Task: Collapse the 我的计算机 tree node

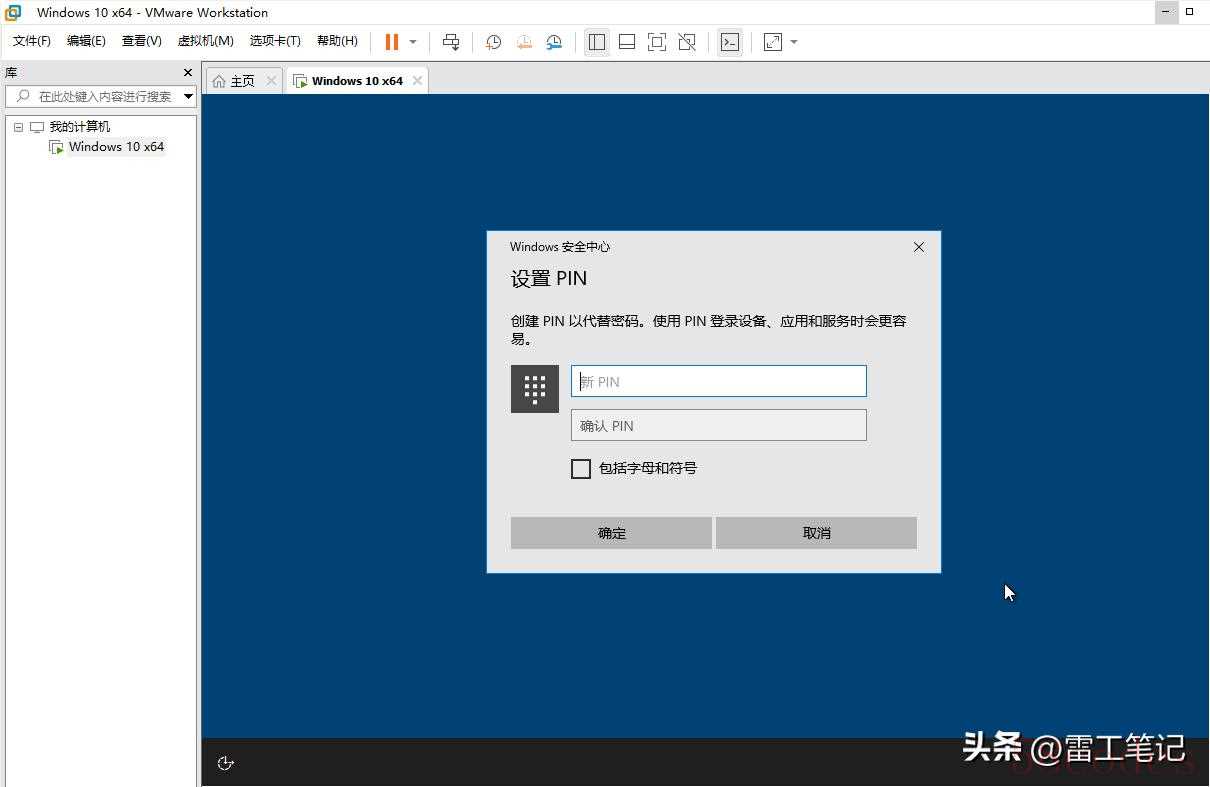Action: [x=18, y=127]
